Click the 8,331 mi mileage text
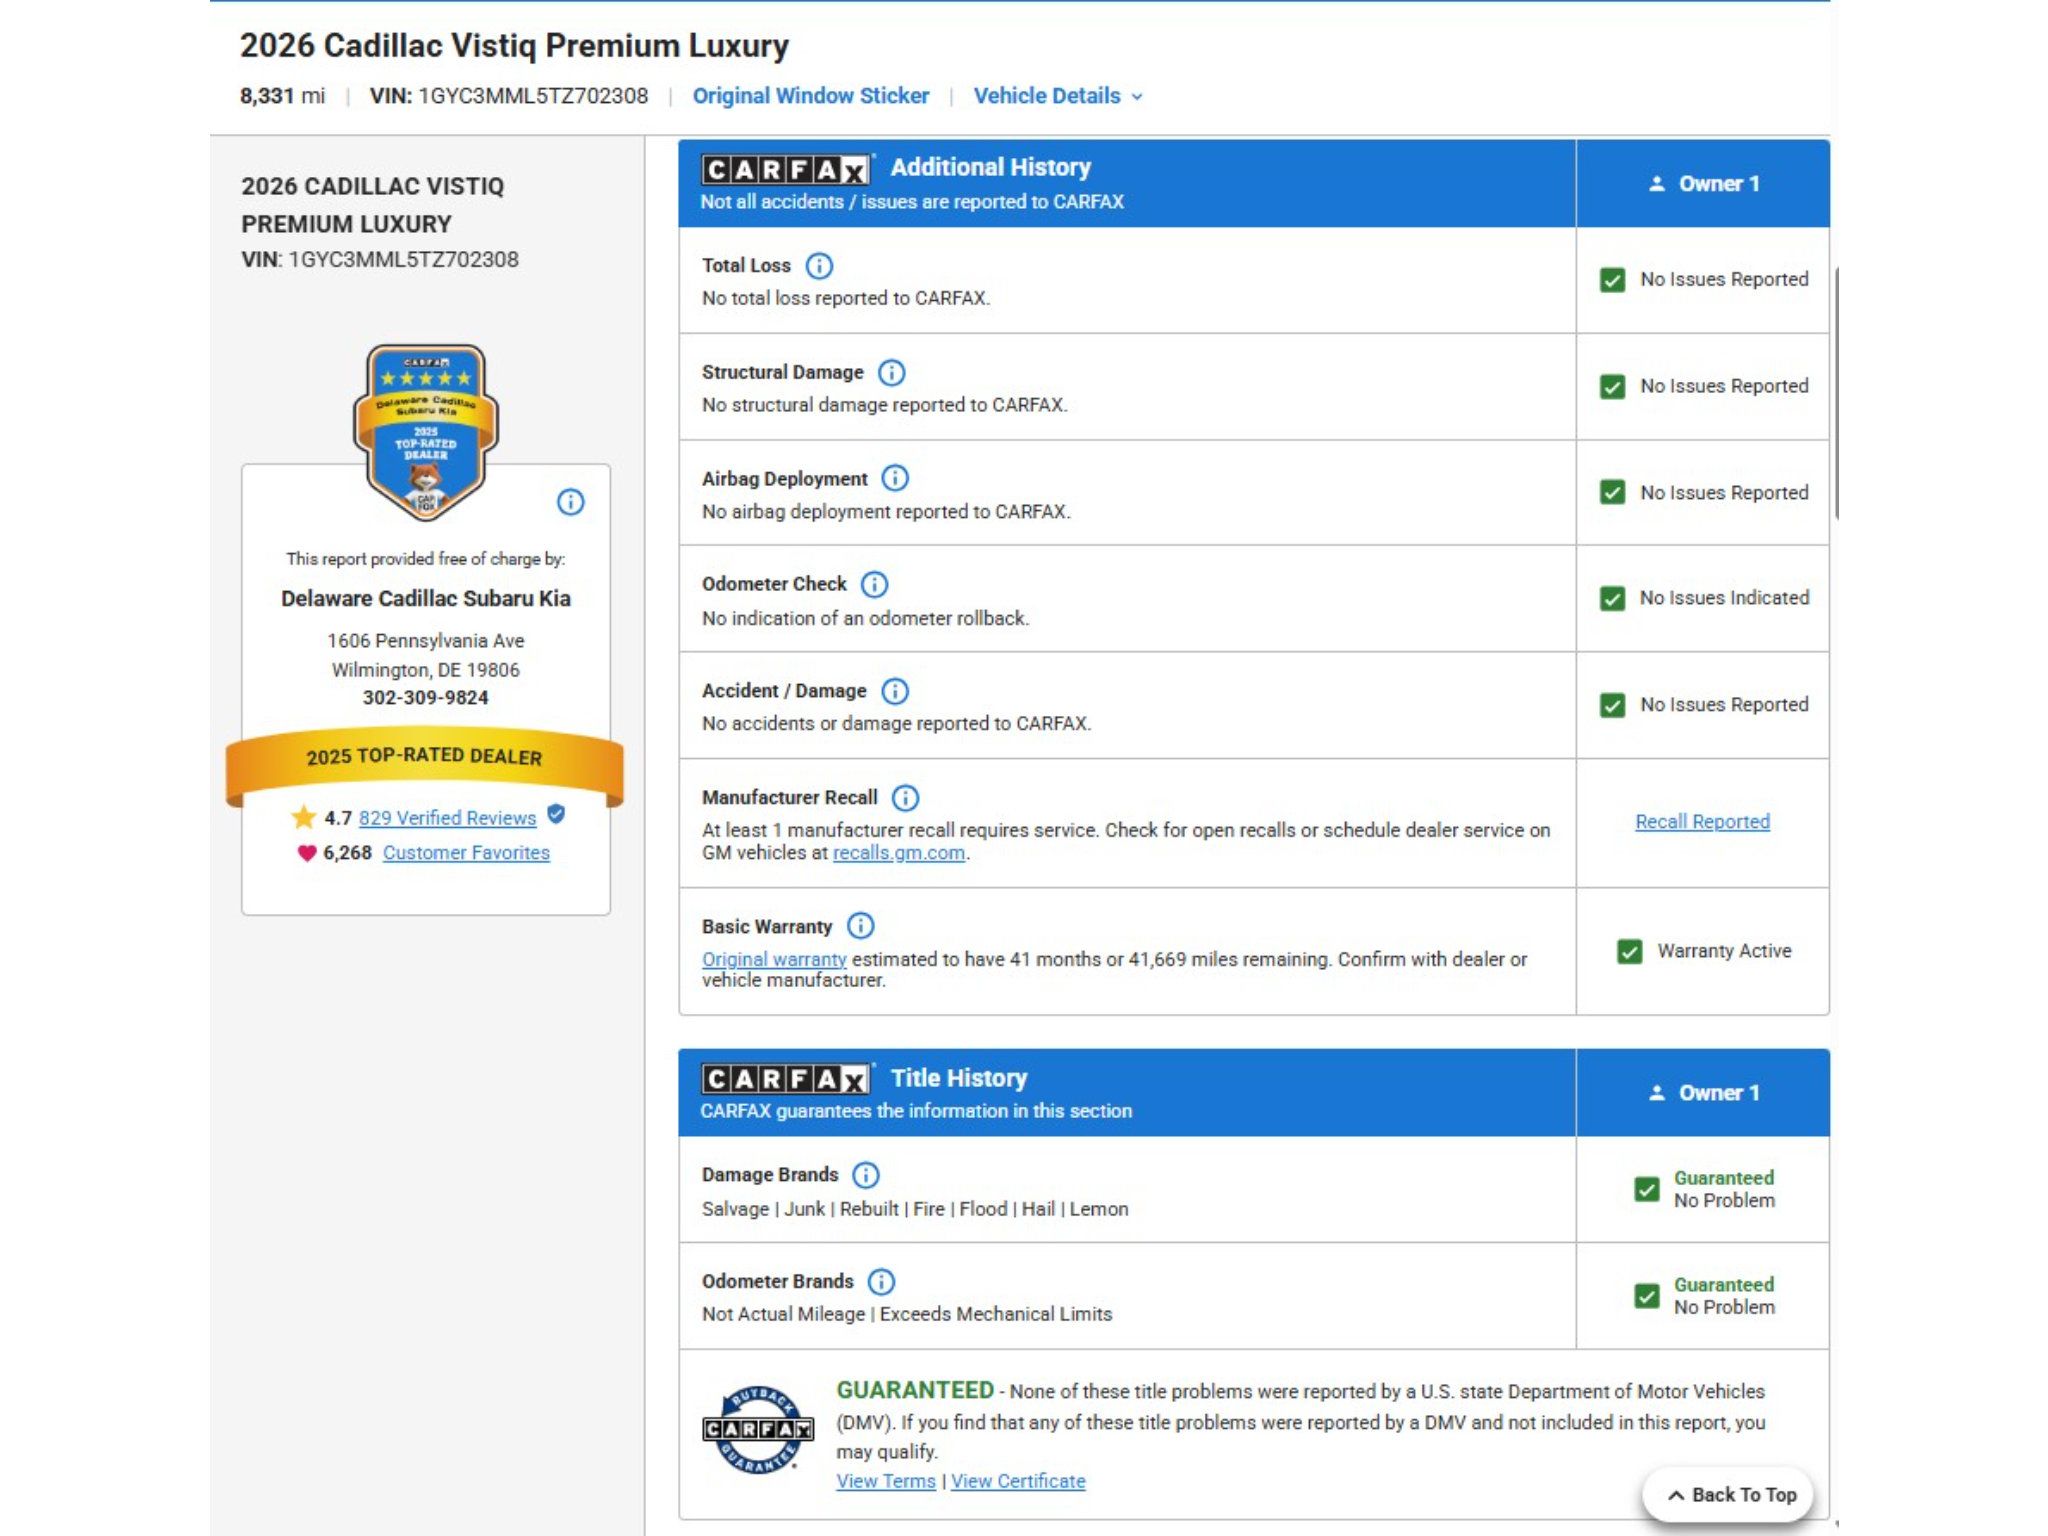Viewport: 2048px width, 1536px height. [x=282, y=96]
